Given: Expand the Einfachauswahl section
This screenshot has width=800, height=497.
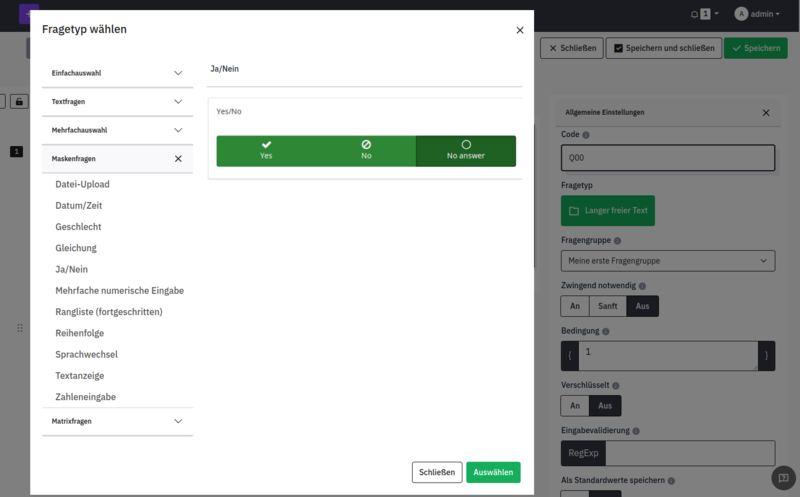Looking at the screenshot, I should pyautogui.click(x=117, y=73).
